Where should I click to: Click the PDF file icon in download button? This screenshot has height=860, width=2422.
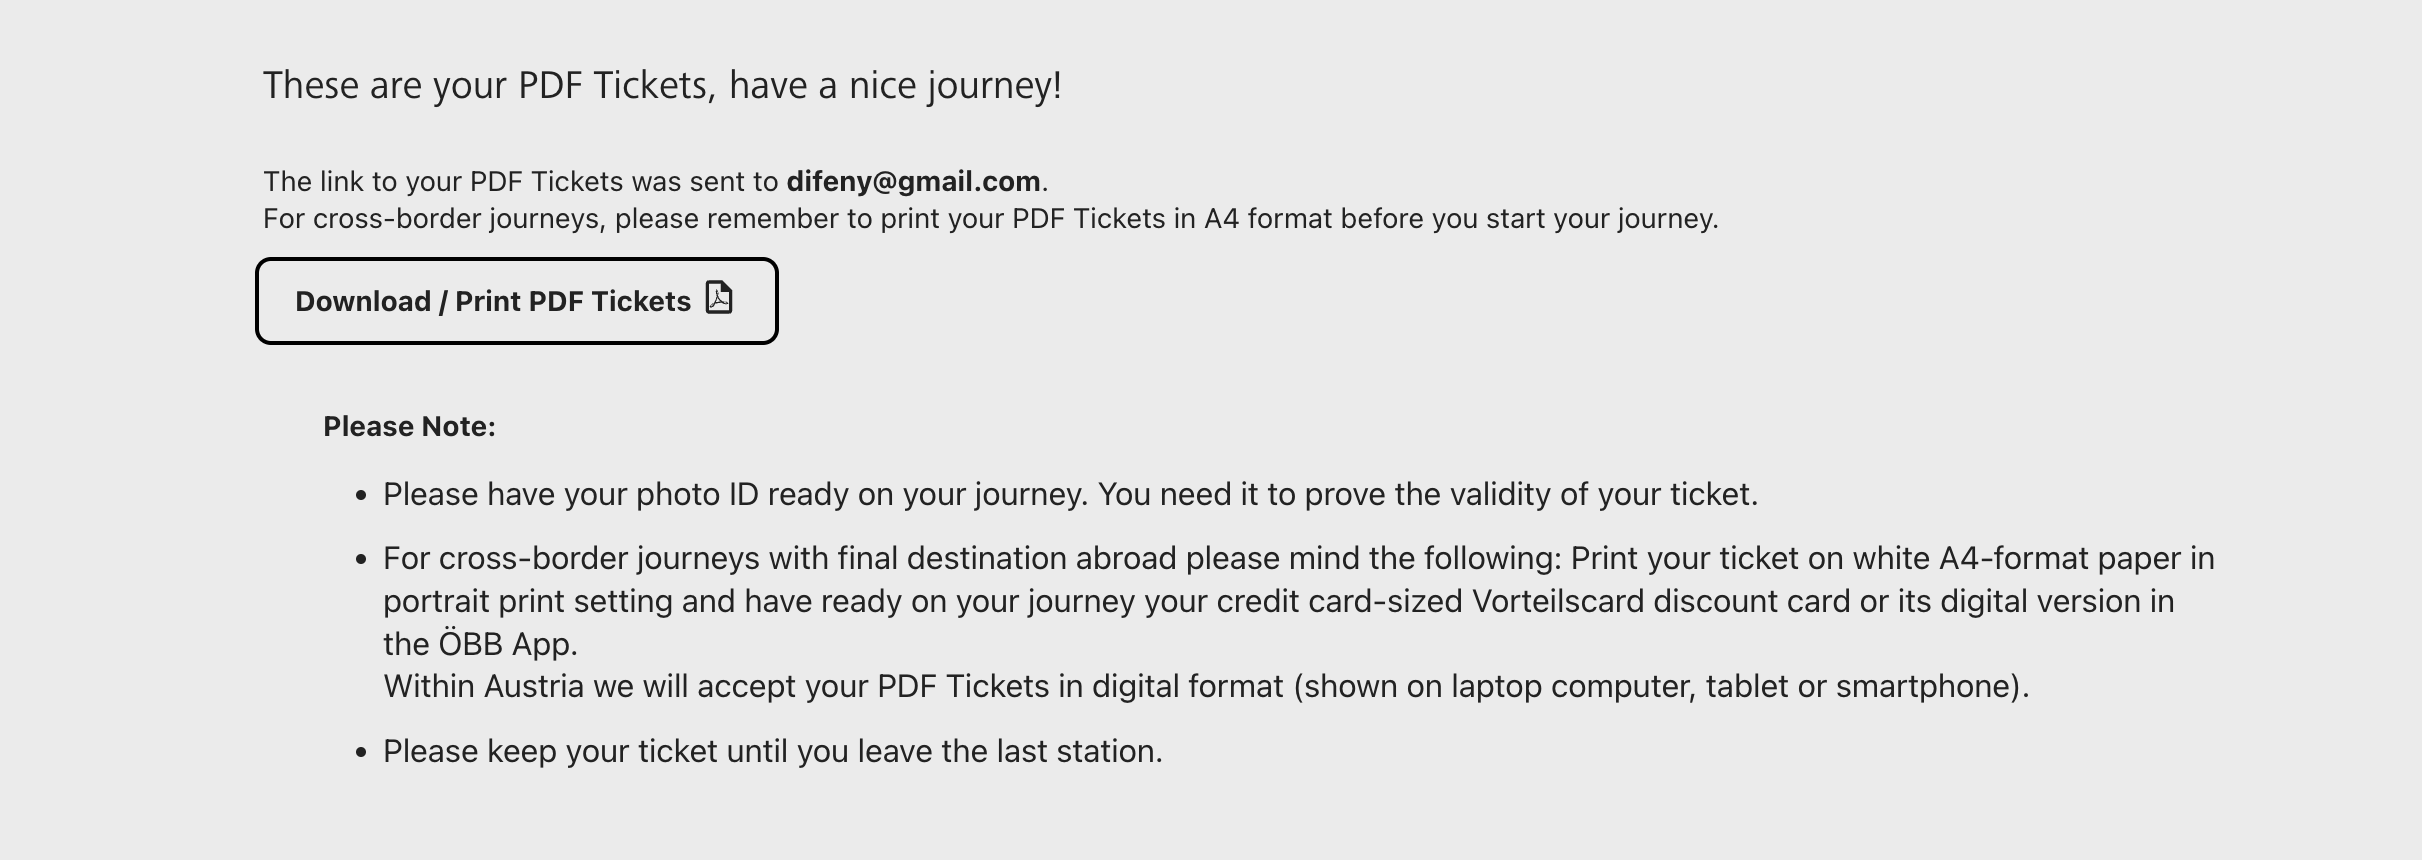click(719, 298)
